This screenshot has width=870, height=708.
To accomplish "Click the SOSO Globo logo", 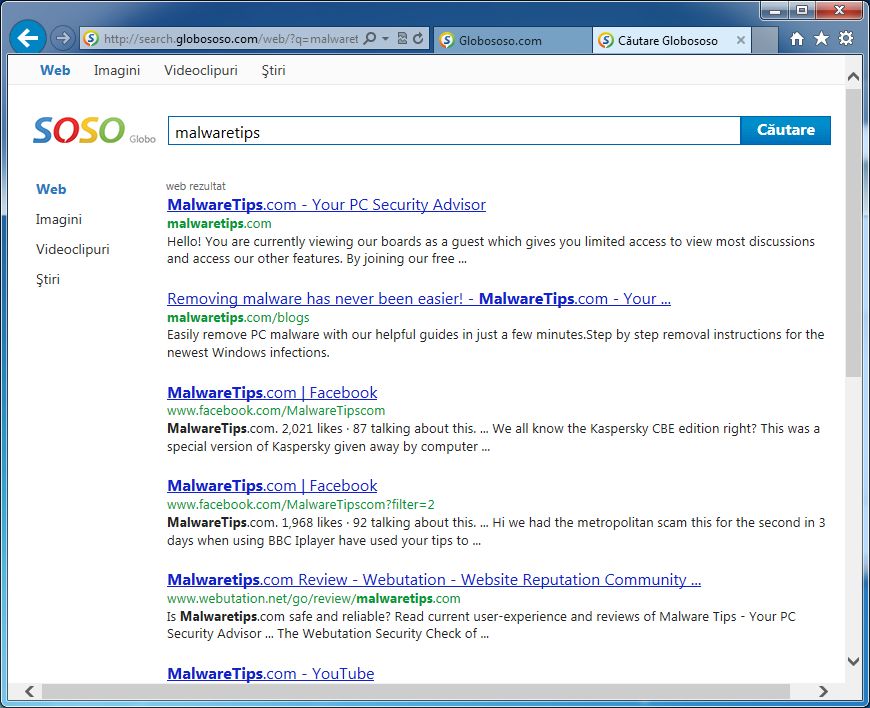I will (94, 130).
